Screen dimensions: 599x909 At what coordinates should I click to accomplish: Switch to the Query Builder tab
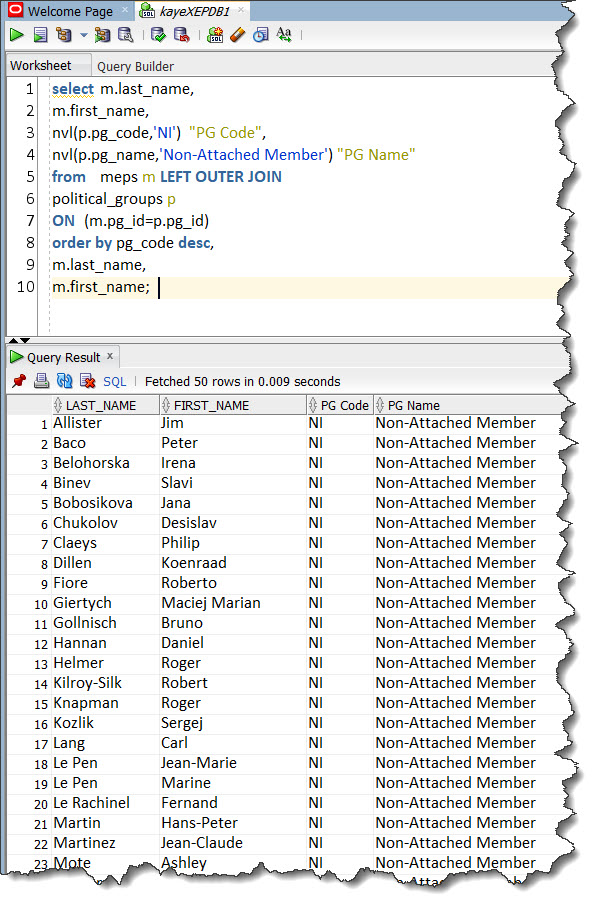tap(135, 67)
